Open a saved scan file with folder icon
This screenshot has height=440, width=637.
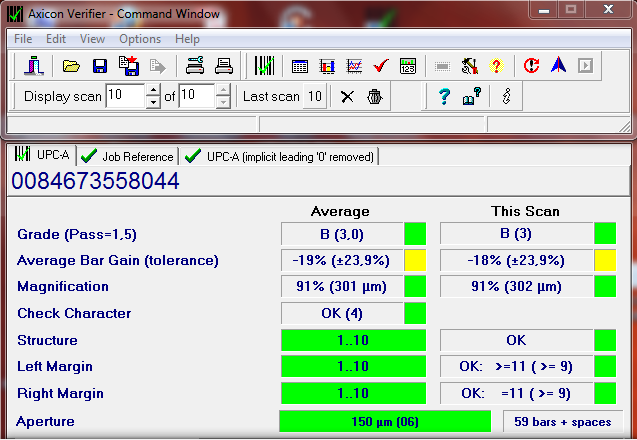(71, 65)
